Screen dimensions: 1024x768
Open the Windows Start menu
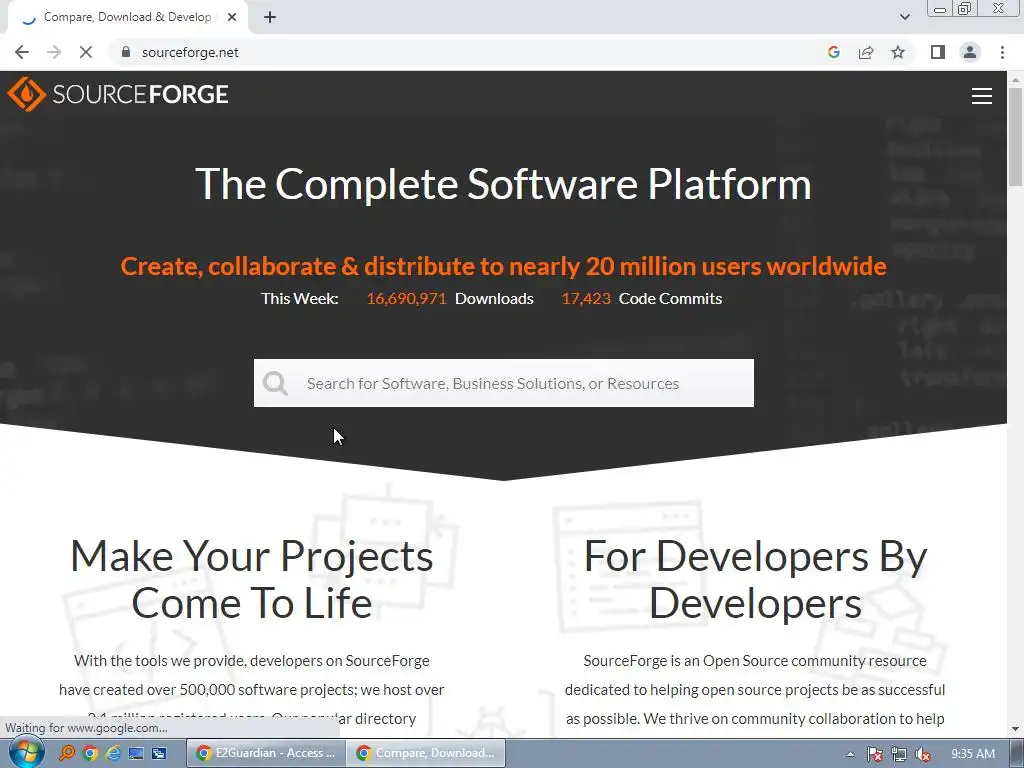click(x=26, y=753)
